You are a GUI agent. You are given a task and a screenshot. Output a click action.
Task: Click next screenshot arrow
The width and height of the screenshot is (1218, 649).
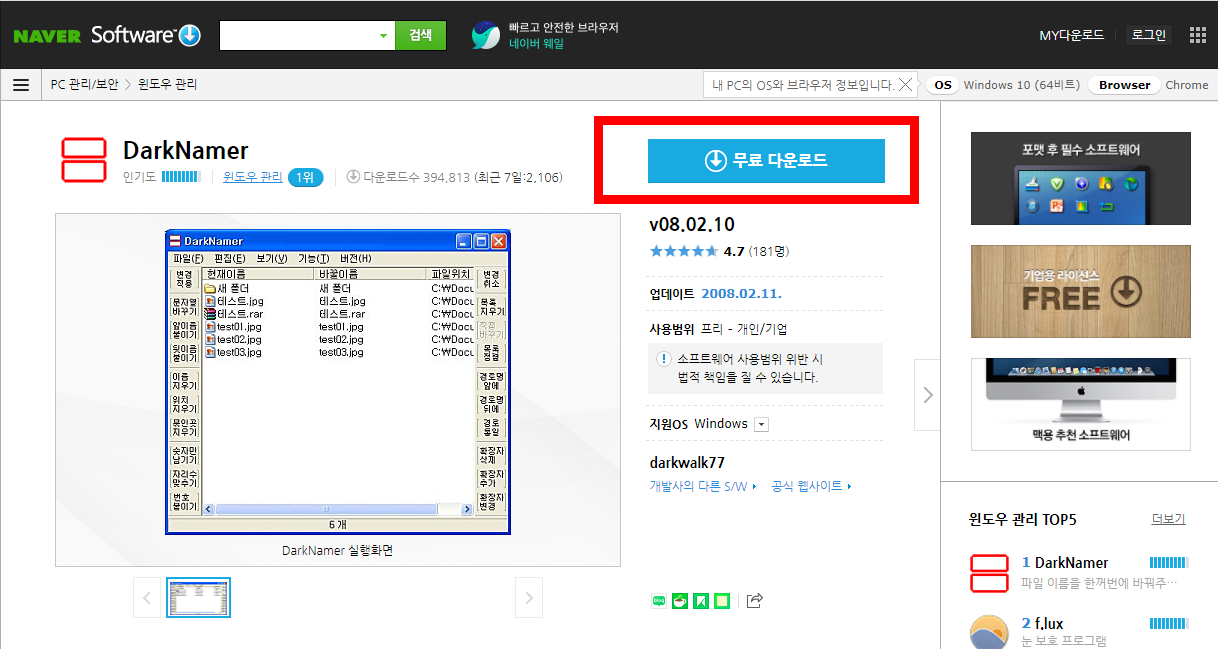click(x=529, y=598)
